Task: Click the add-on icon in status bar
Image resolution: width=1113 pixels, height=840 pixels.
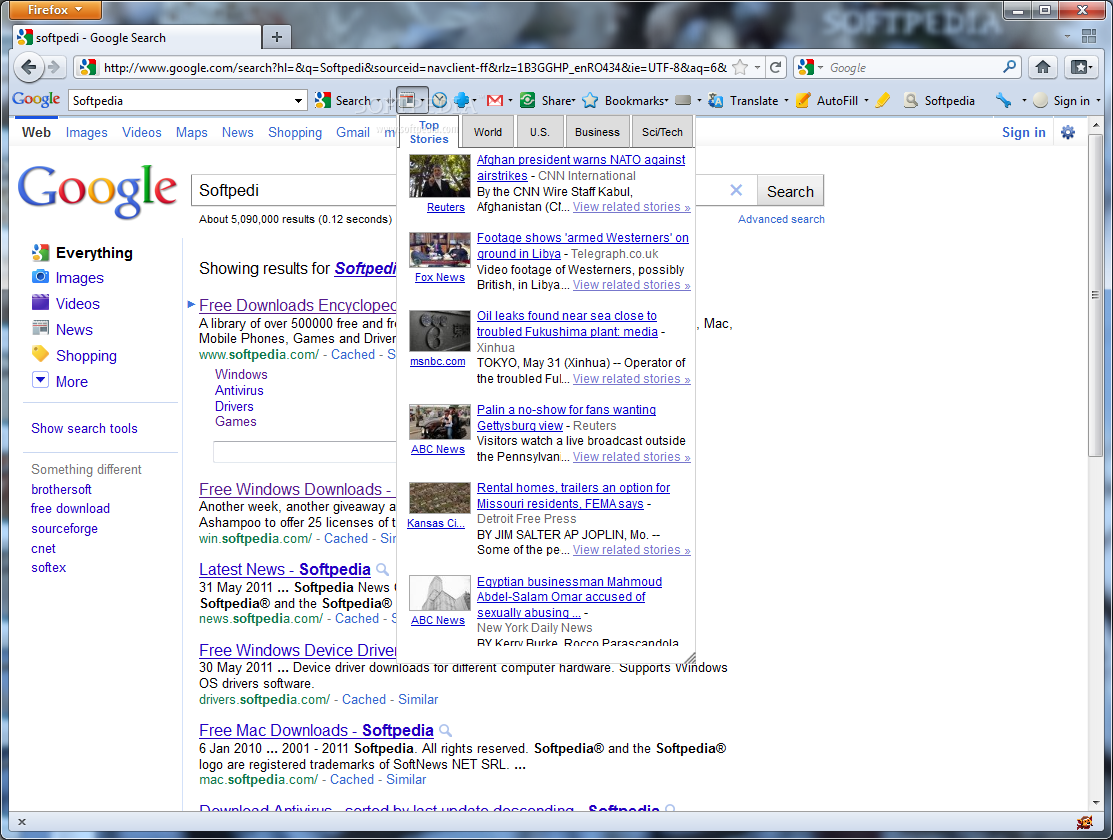Action: coord(1085,822)
